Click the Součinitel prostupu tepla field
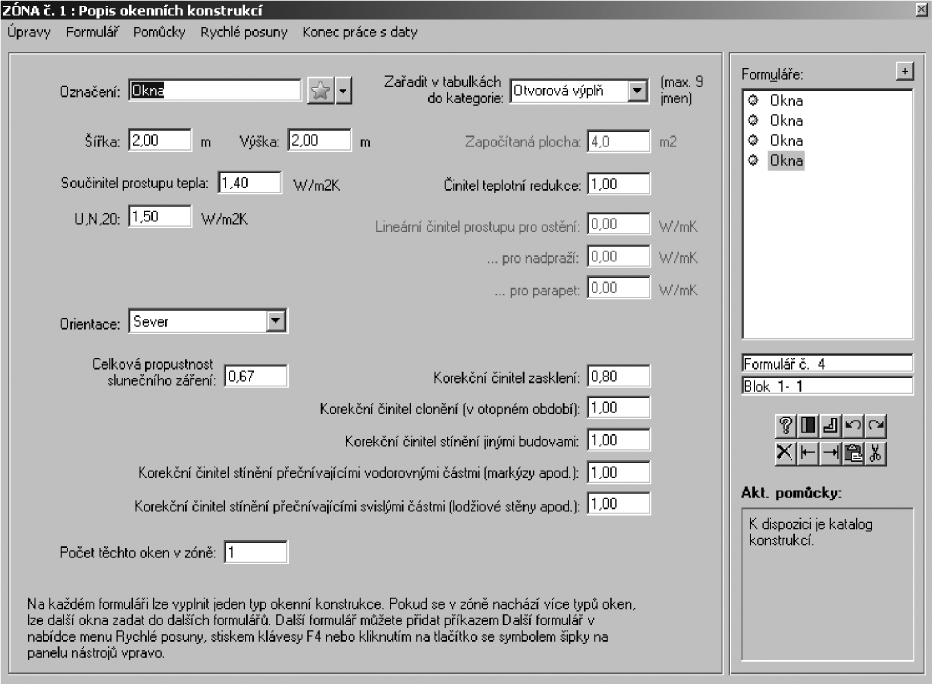Image resolution: width=933 pixels, height=684 pixels. click(250, 183)
